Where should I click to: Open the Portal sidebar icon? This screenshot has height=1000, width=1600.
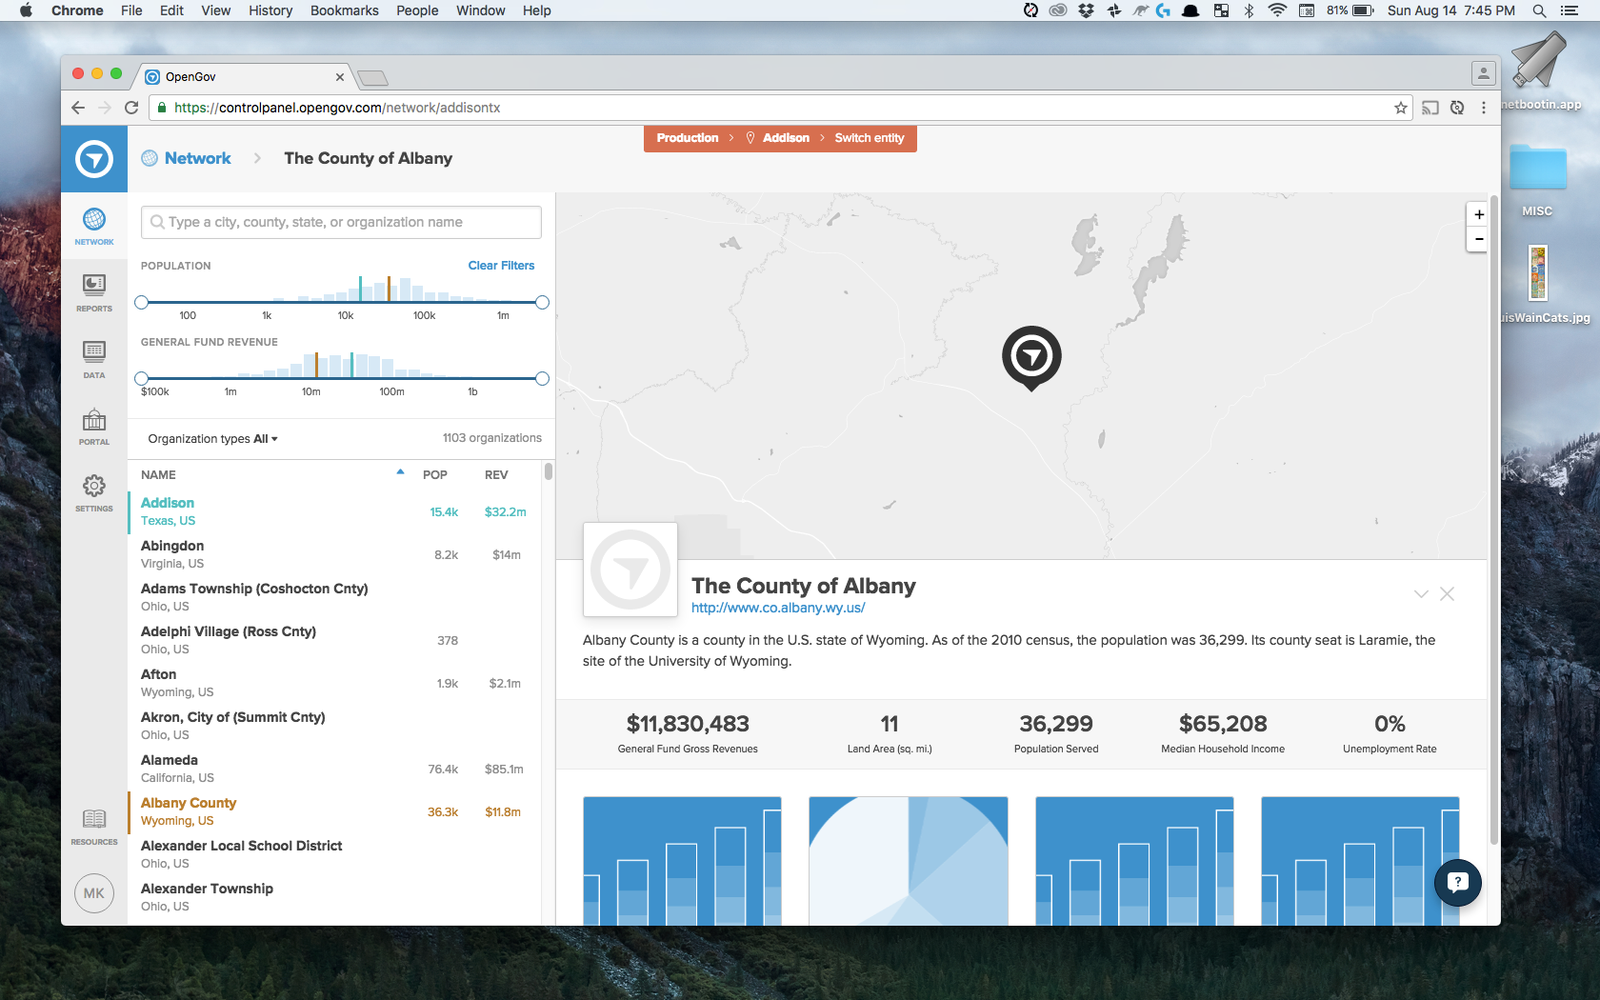(x=94, y=426)
